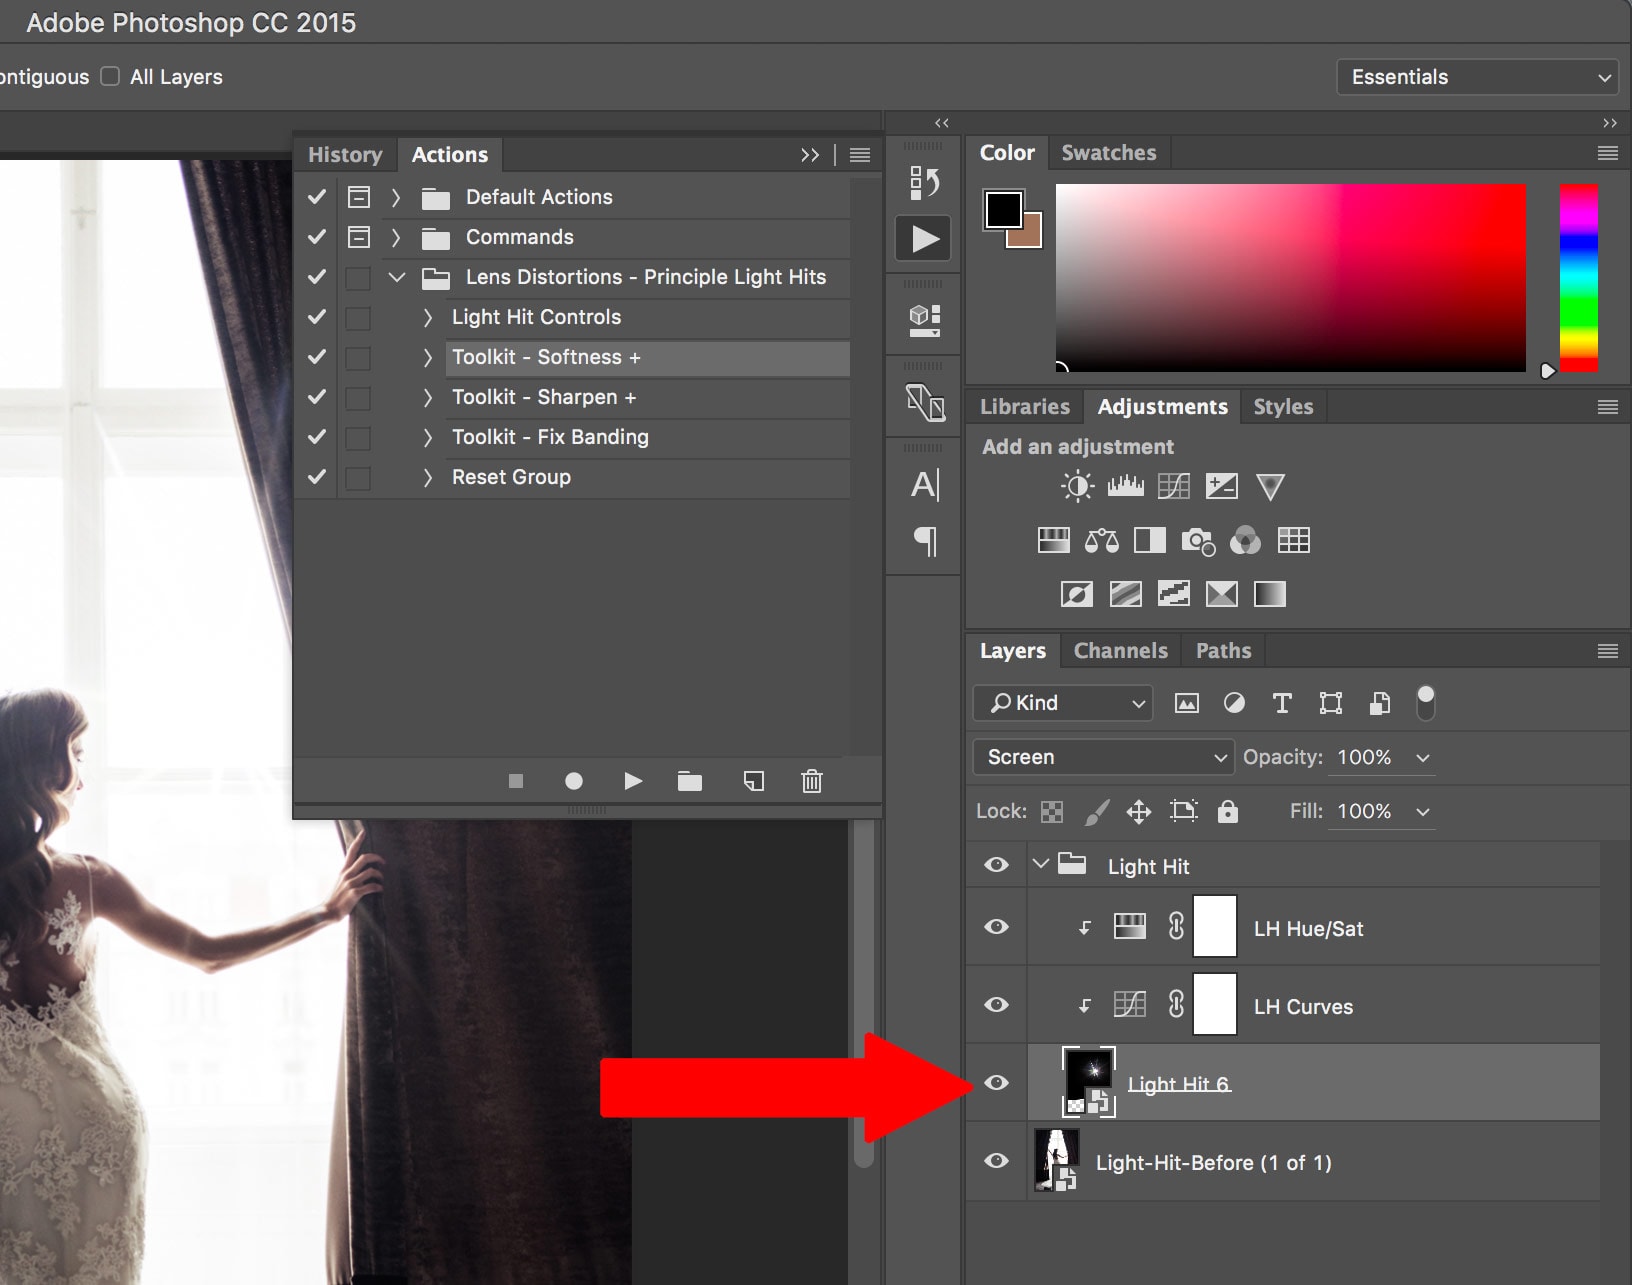Lock image pixels with brush icon
The image size is (1632, 1285).
pos(1097,812)
